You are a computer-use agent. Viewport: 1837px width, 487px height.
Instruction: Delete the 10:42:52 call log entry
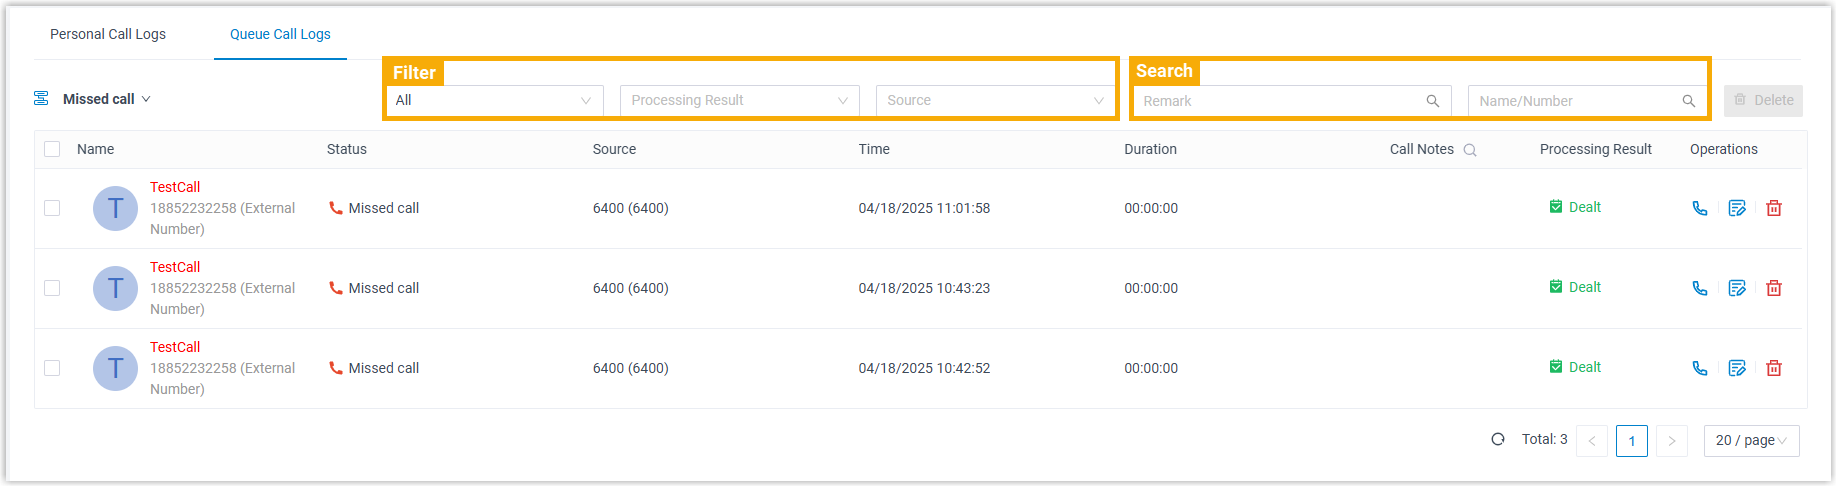tap(1774, 368)
